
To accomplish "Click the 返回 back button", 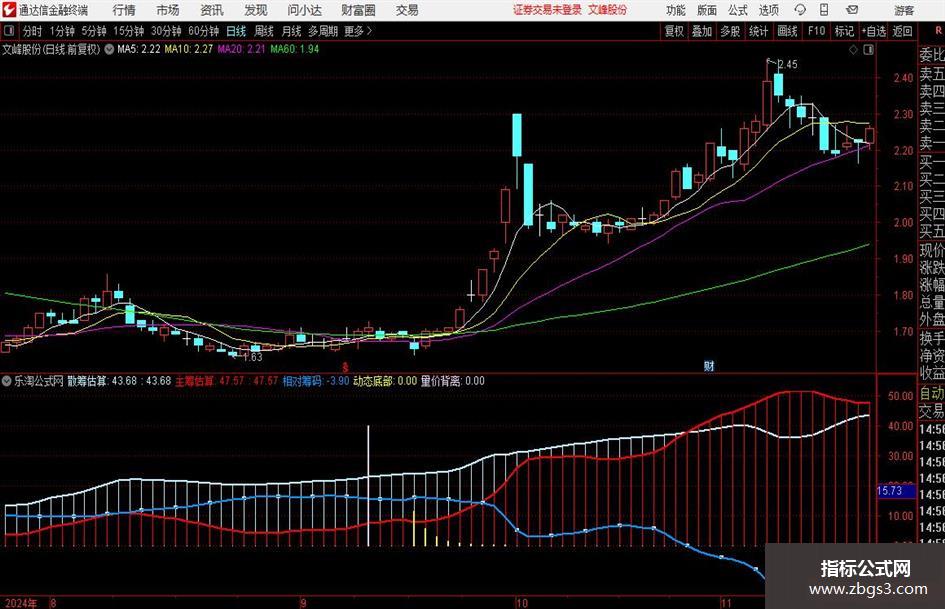I will pos(903,31).
